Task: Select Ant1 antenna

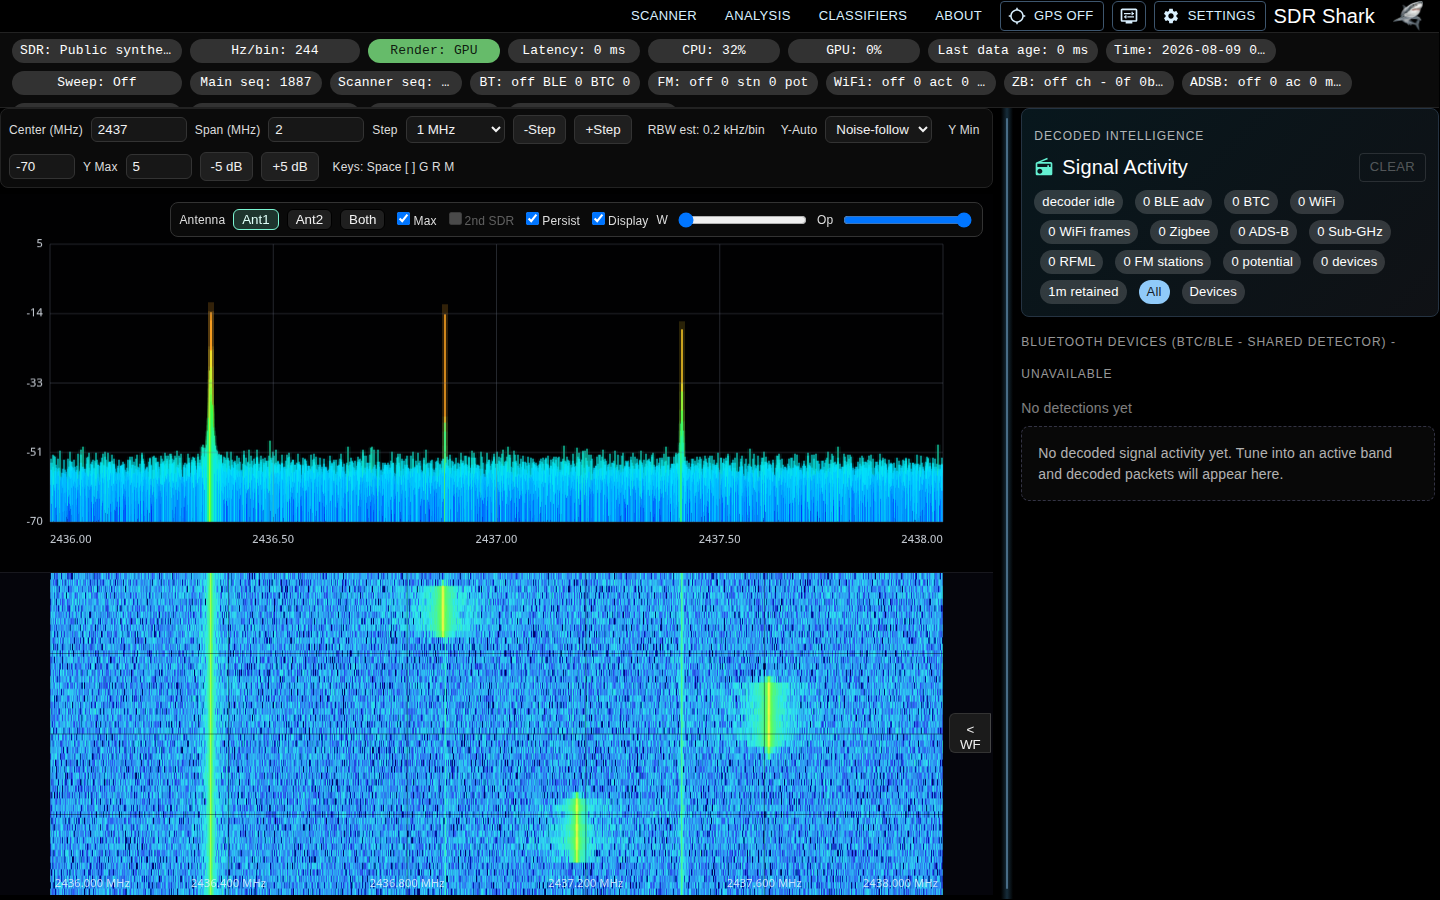Action: pos(256,219)
